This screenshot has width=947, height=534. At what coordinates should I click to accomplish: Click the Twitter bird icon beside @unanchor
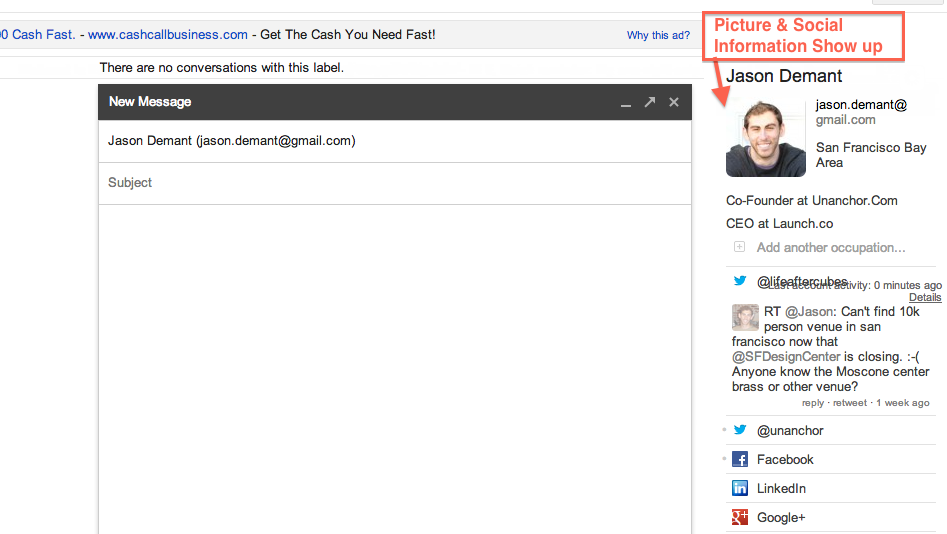pyautogui.click(x=740, y=430)
